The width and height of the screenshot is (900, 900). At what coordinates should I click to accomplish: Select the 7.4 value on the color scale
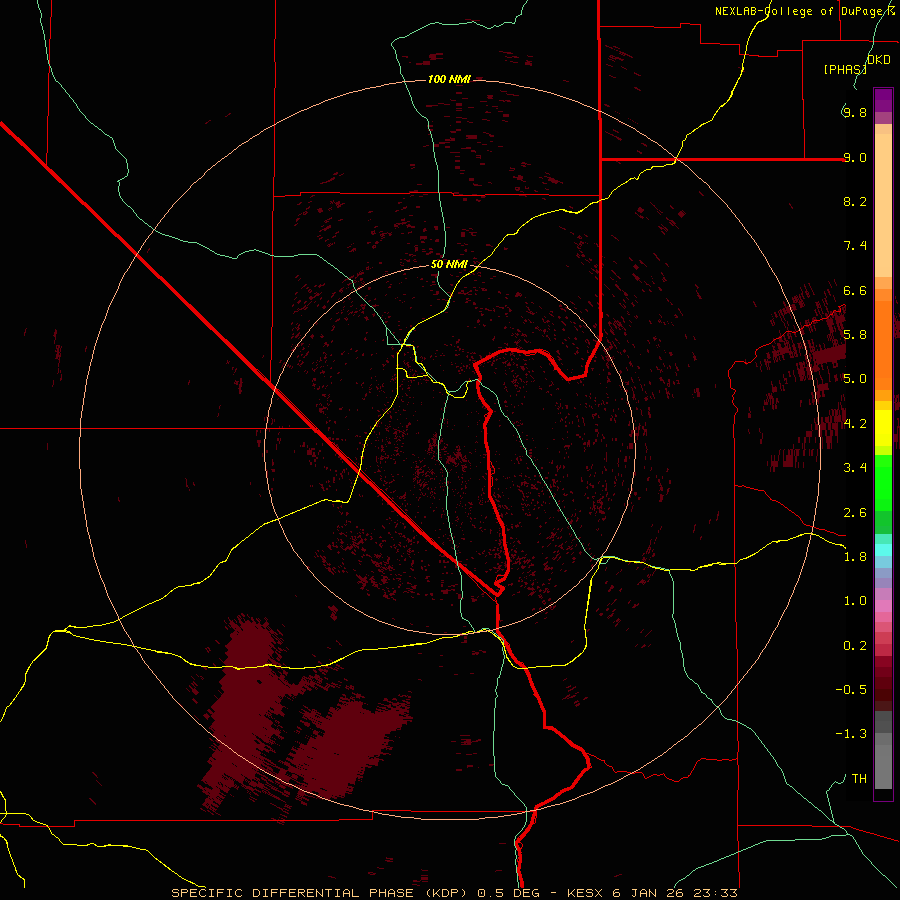[855, 246]
